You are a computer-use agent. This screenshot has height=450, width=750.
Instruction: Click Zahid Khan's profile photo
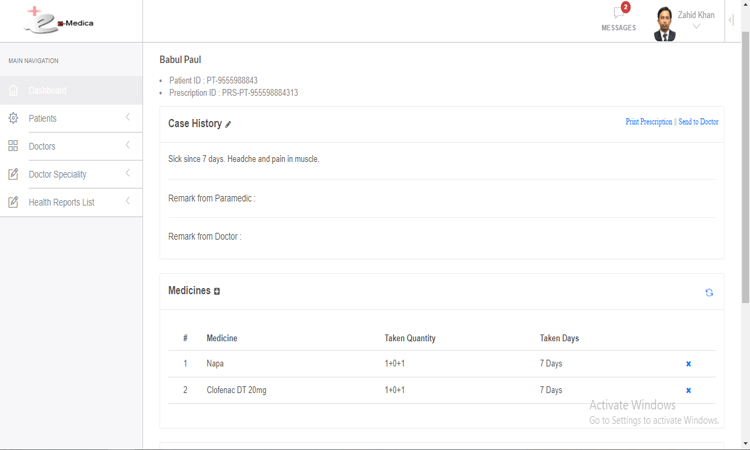(665, 24)
